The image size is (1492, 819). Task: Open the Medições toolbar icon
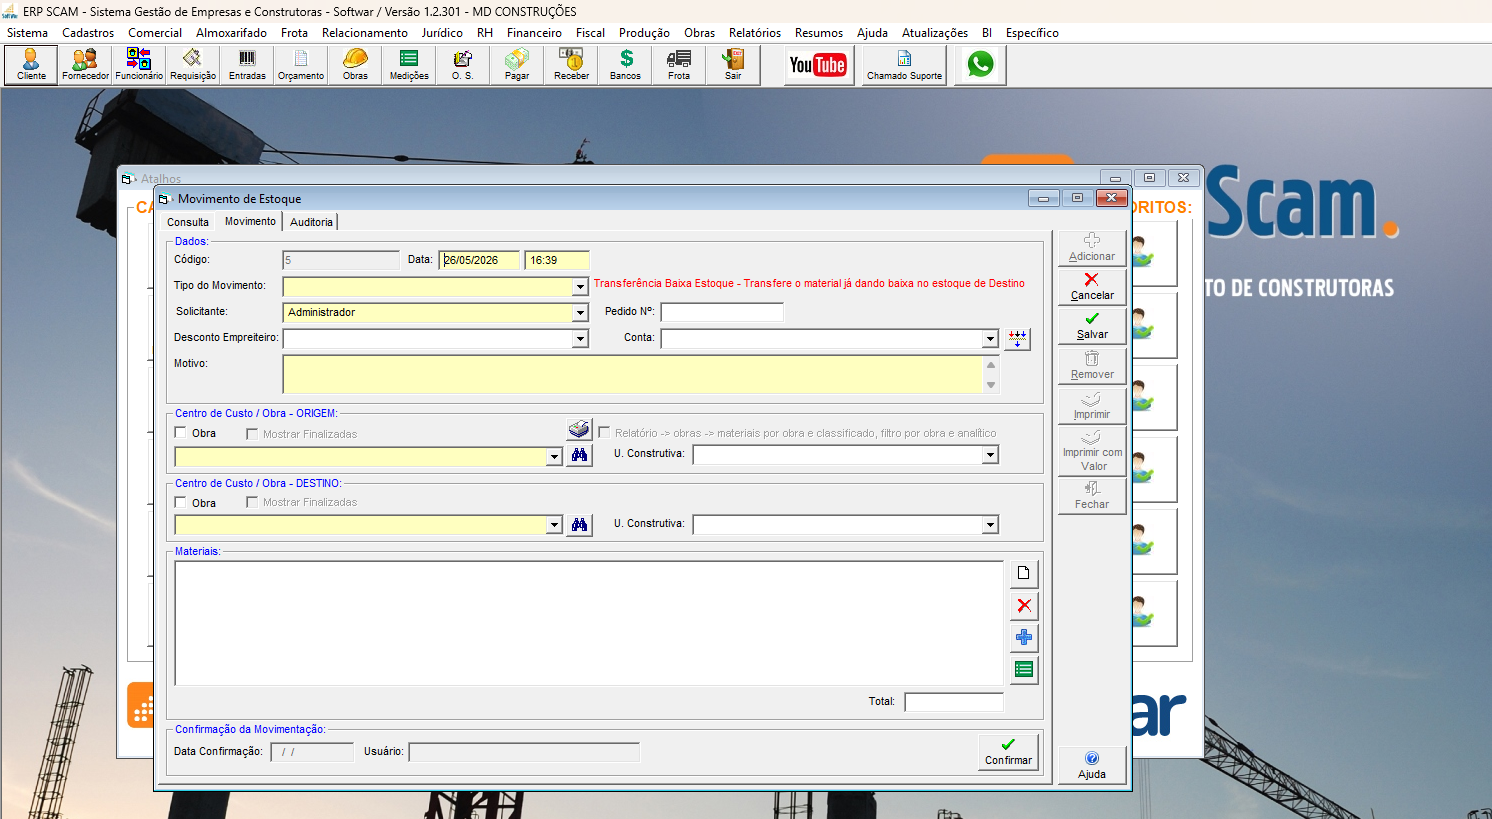409,65
